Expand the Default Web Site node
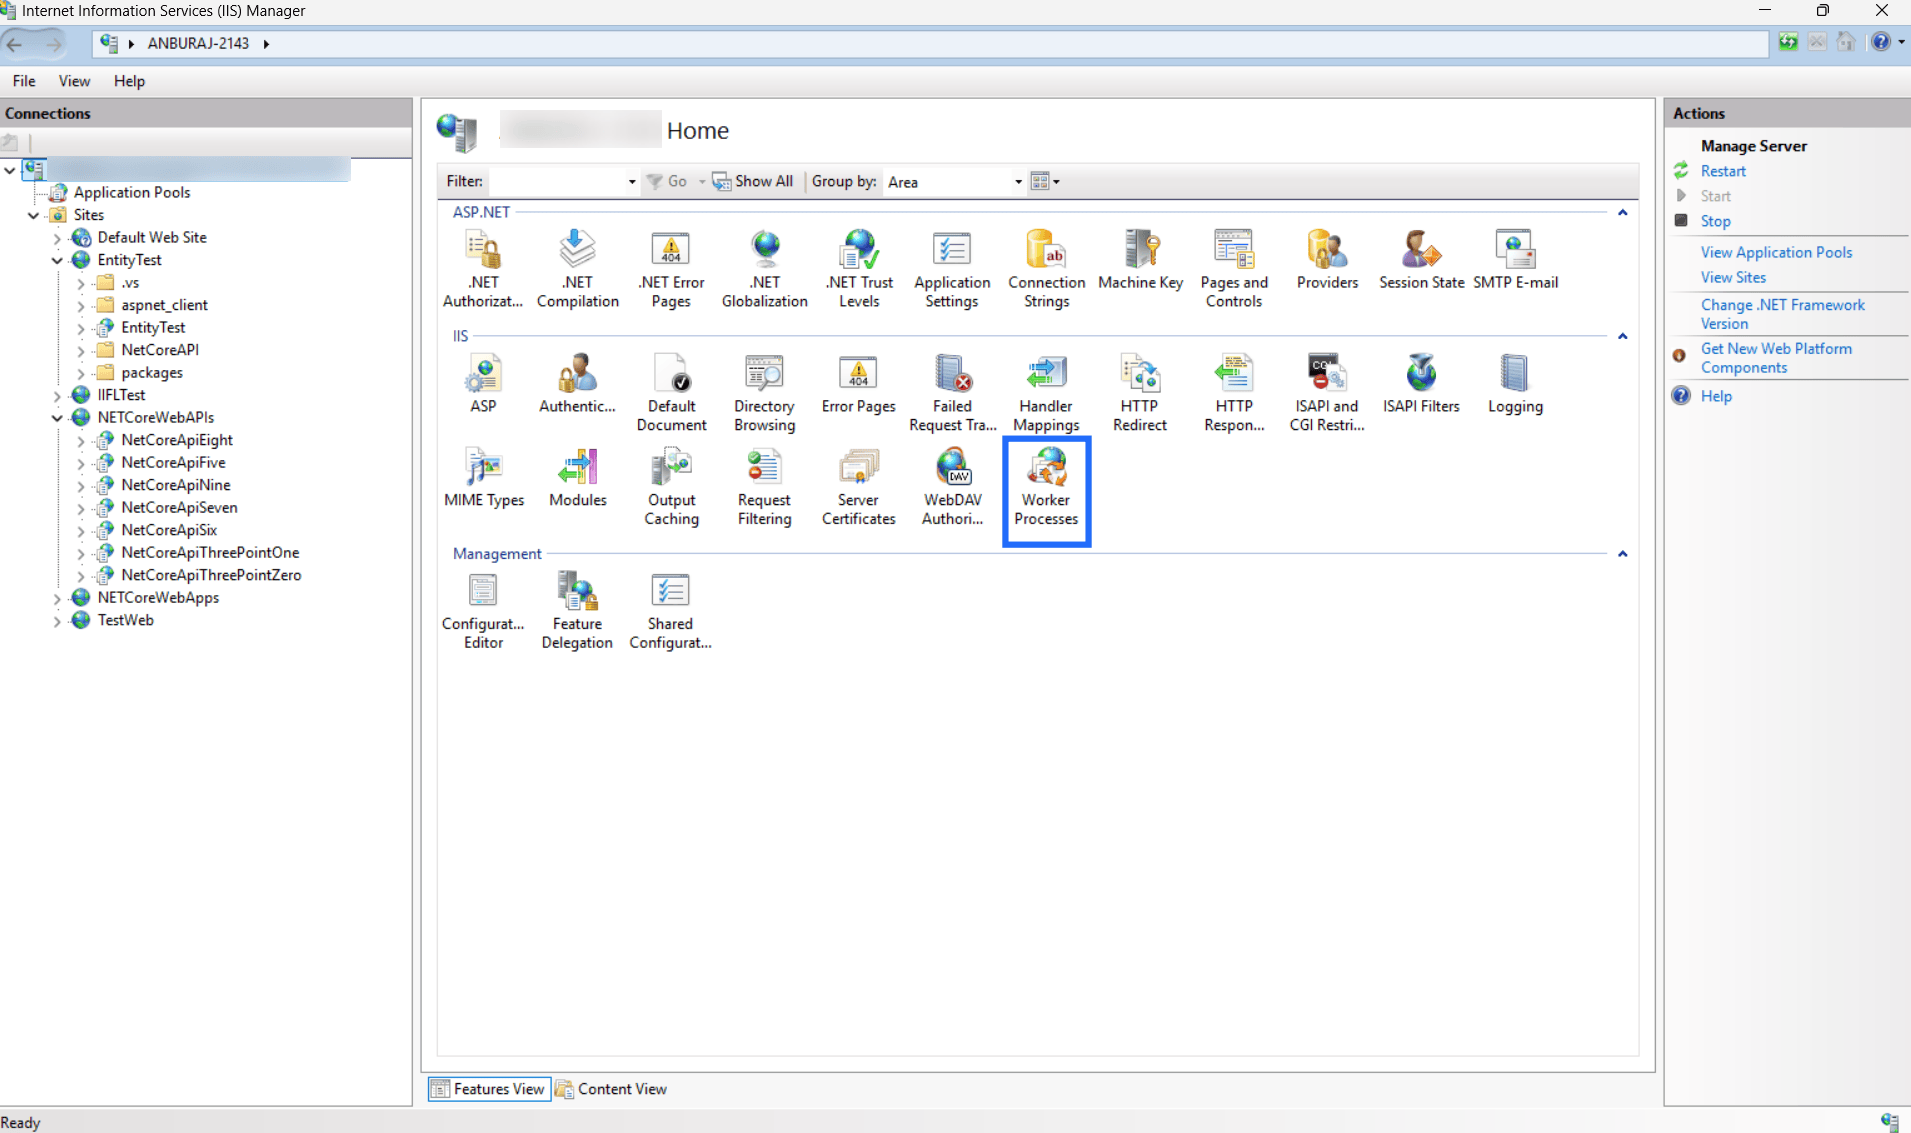 tap(57, 238)
